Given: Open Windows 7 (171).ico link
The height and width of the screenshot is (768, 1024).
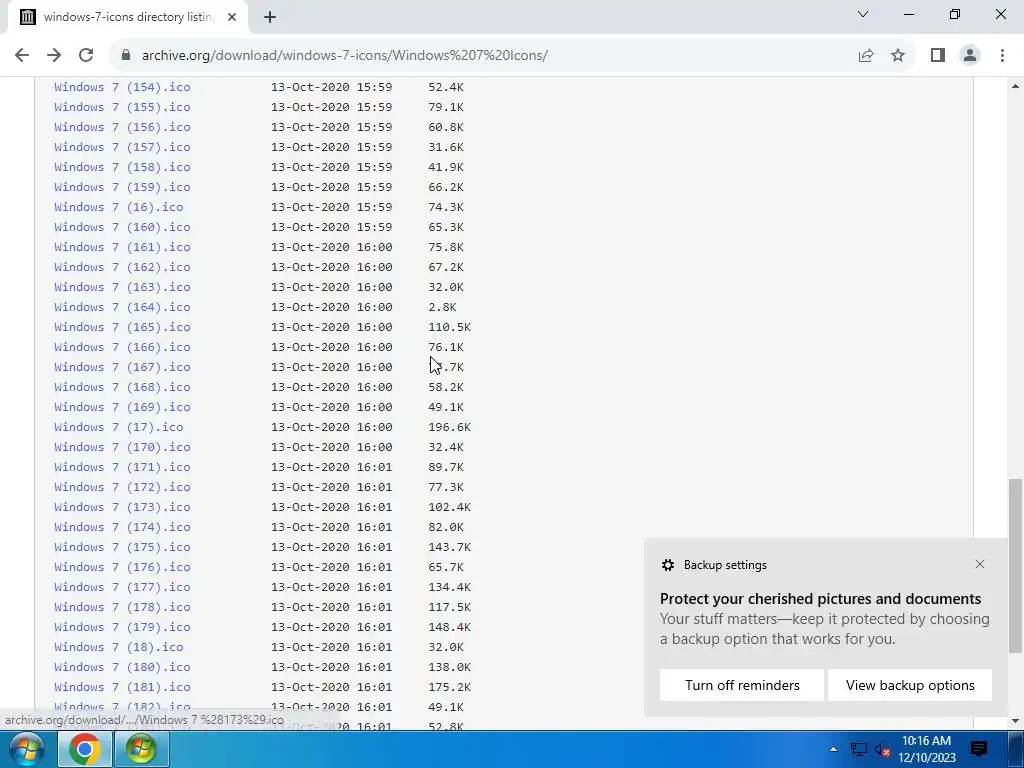Looking at the screenshot, I should point(122,467).
